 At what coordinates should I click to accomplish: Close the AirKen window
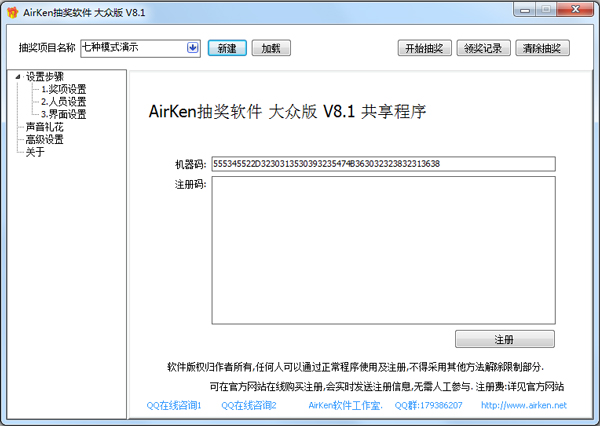point(575,10)
